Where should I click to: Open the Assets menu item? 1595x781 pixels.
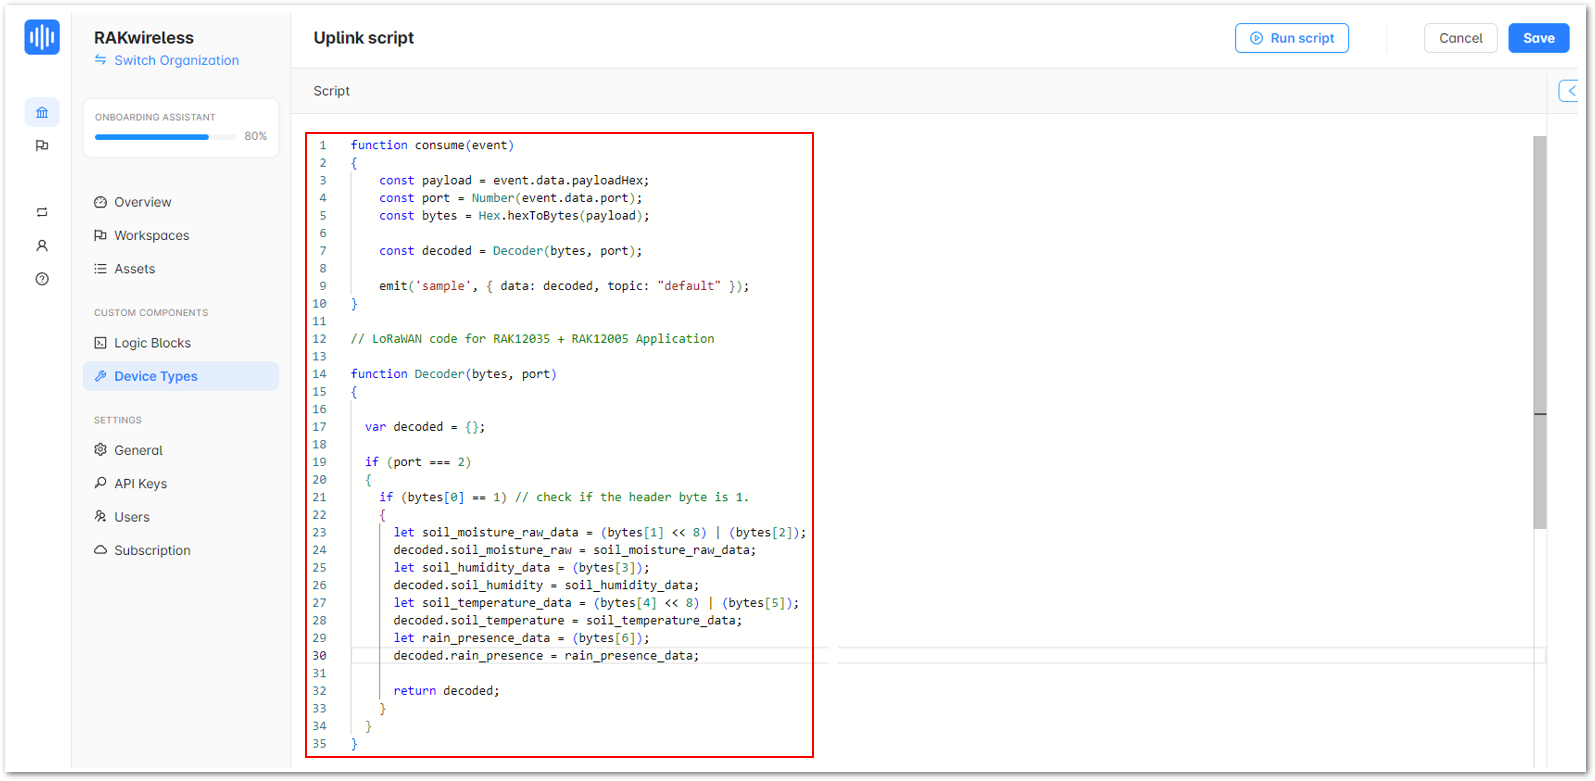(x=181, y=269)
